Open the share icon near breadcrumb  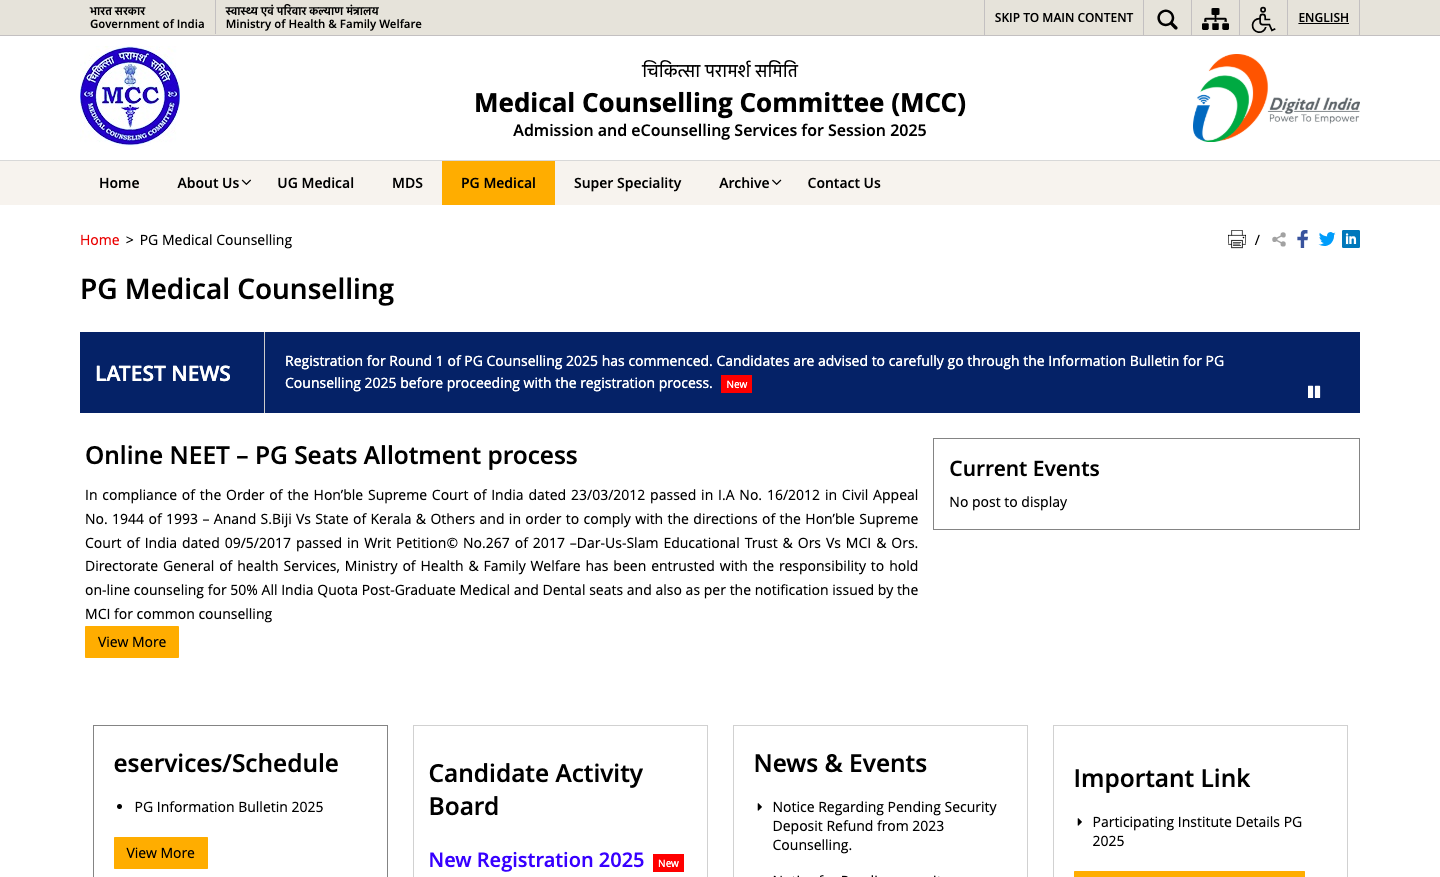coord(1278,239)
